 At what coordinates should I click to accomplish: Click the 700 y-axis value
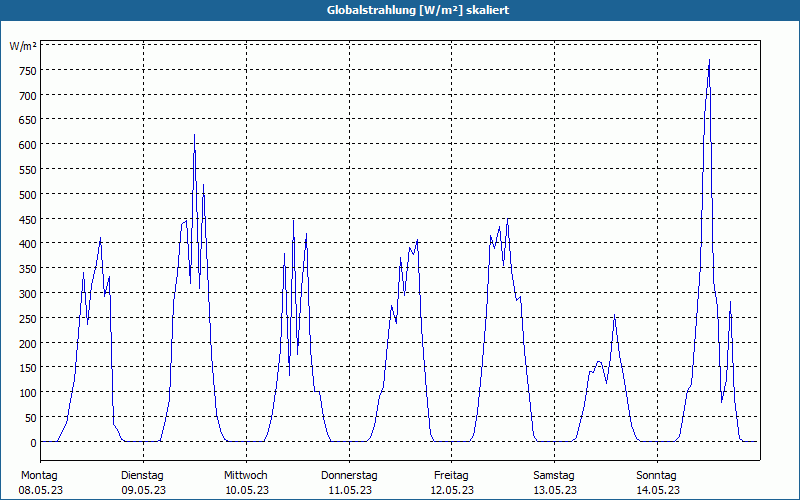(27, 96)
